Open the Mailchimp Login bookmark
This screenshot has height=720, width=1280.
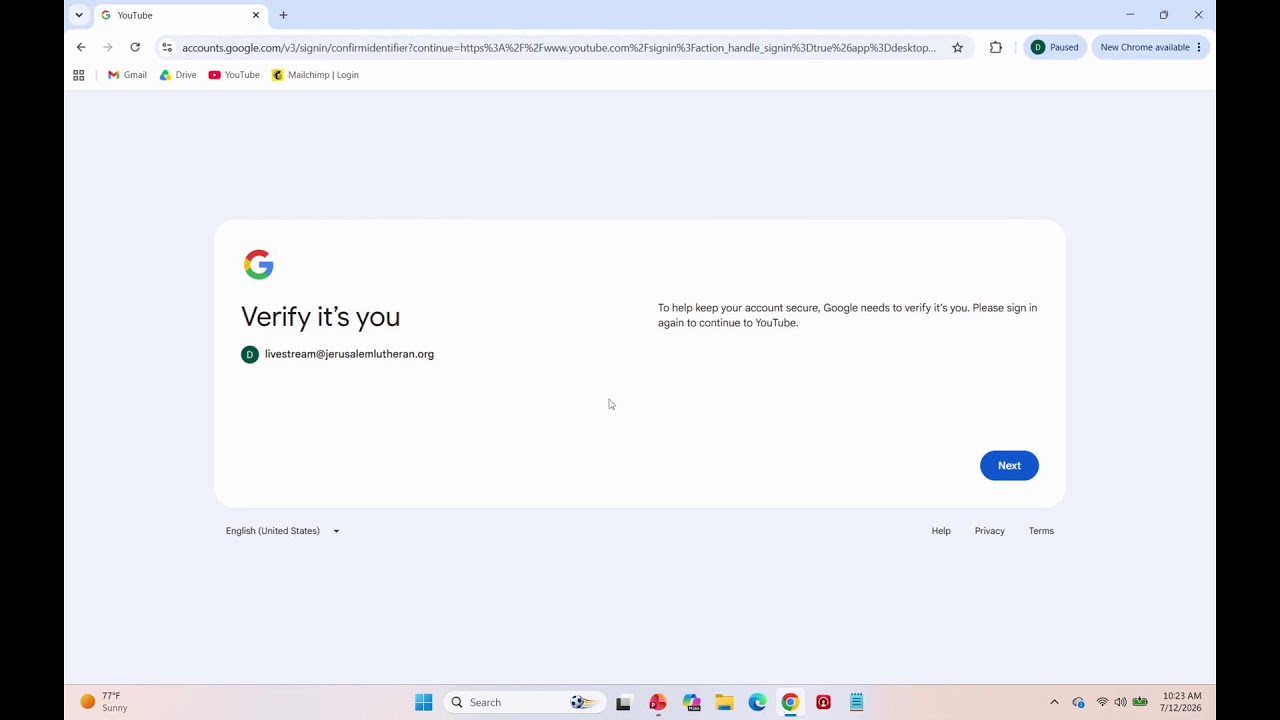point(315,75)
